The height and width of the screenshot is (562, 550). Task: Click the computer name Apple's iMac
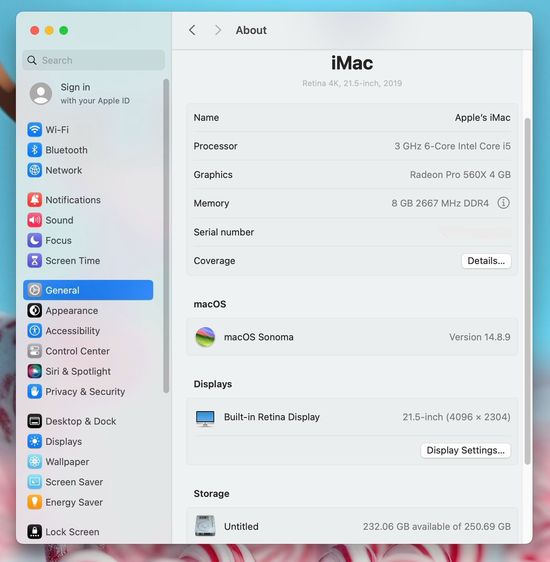(x=482, y=118)
